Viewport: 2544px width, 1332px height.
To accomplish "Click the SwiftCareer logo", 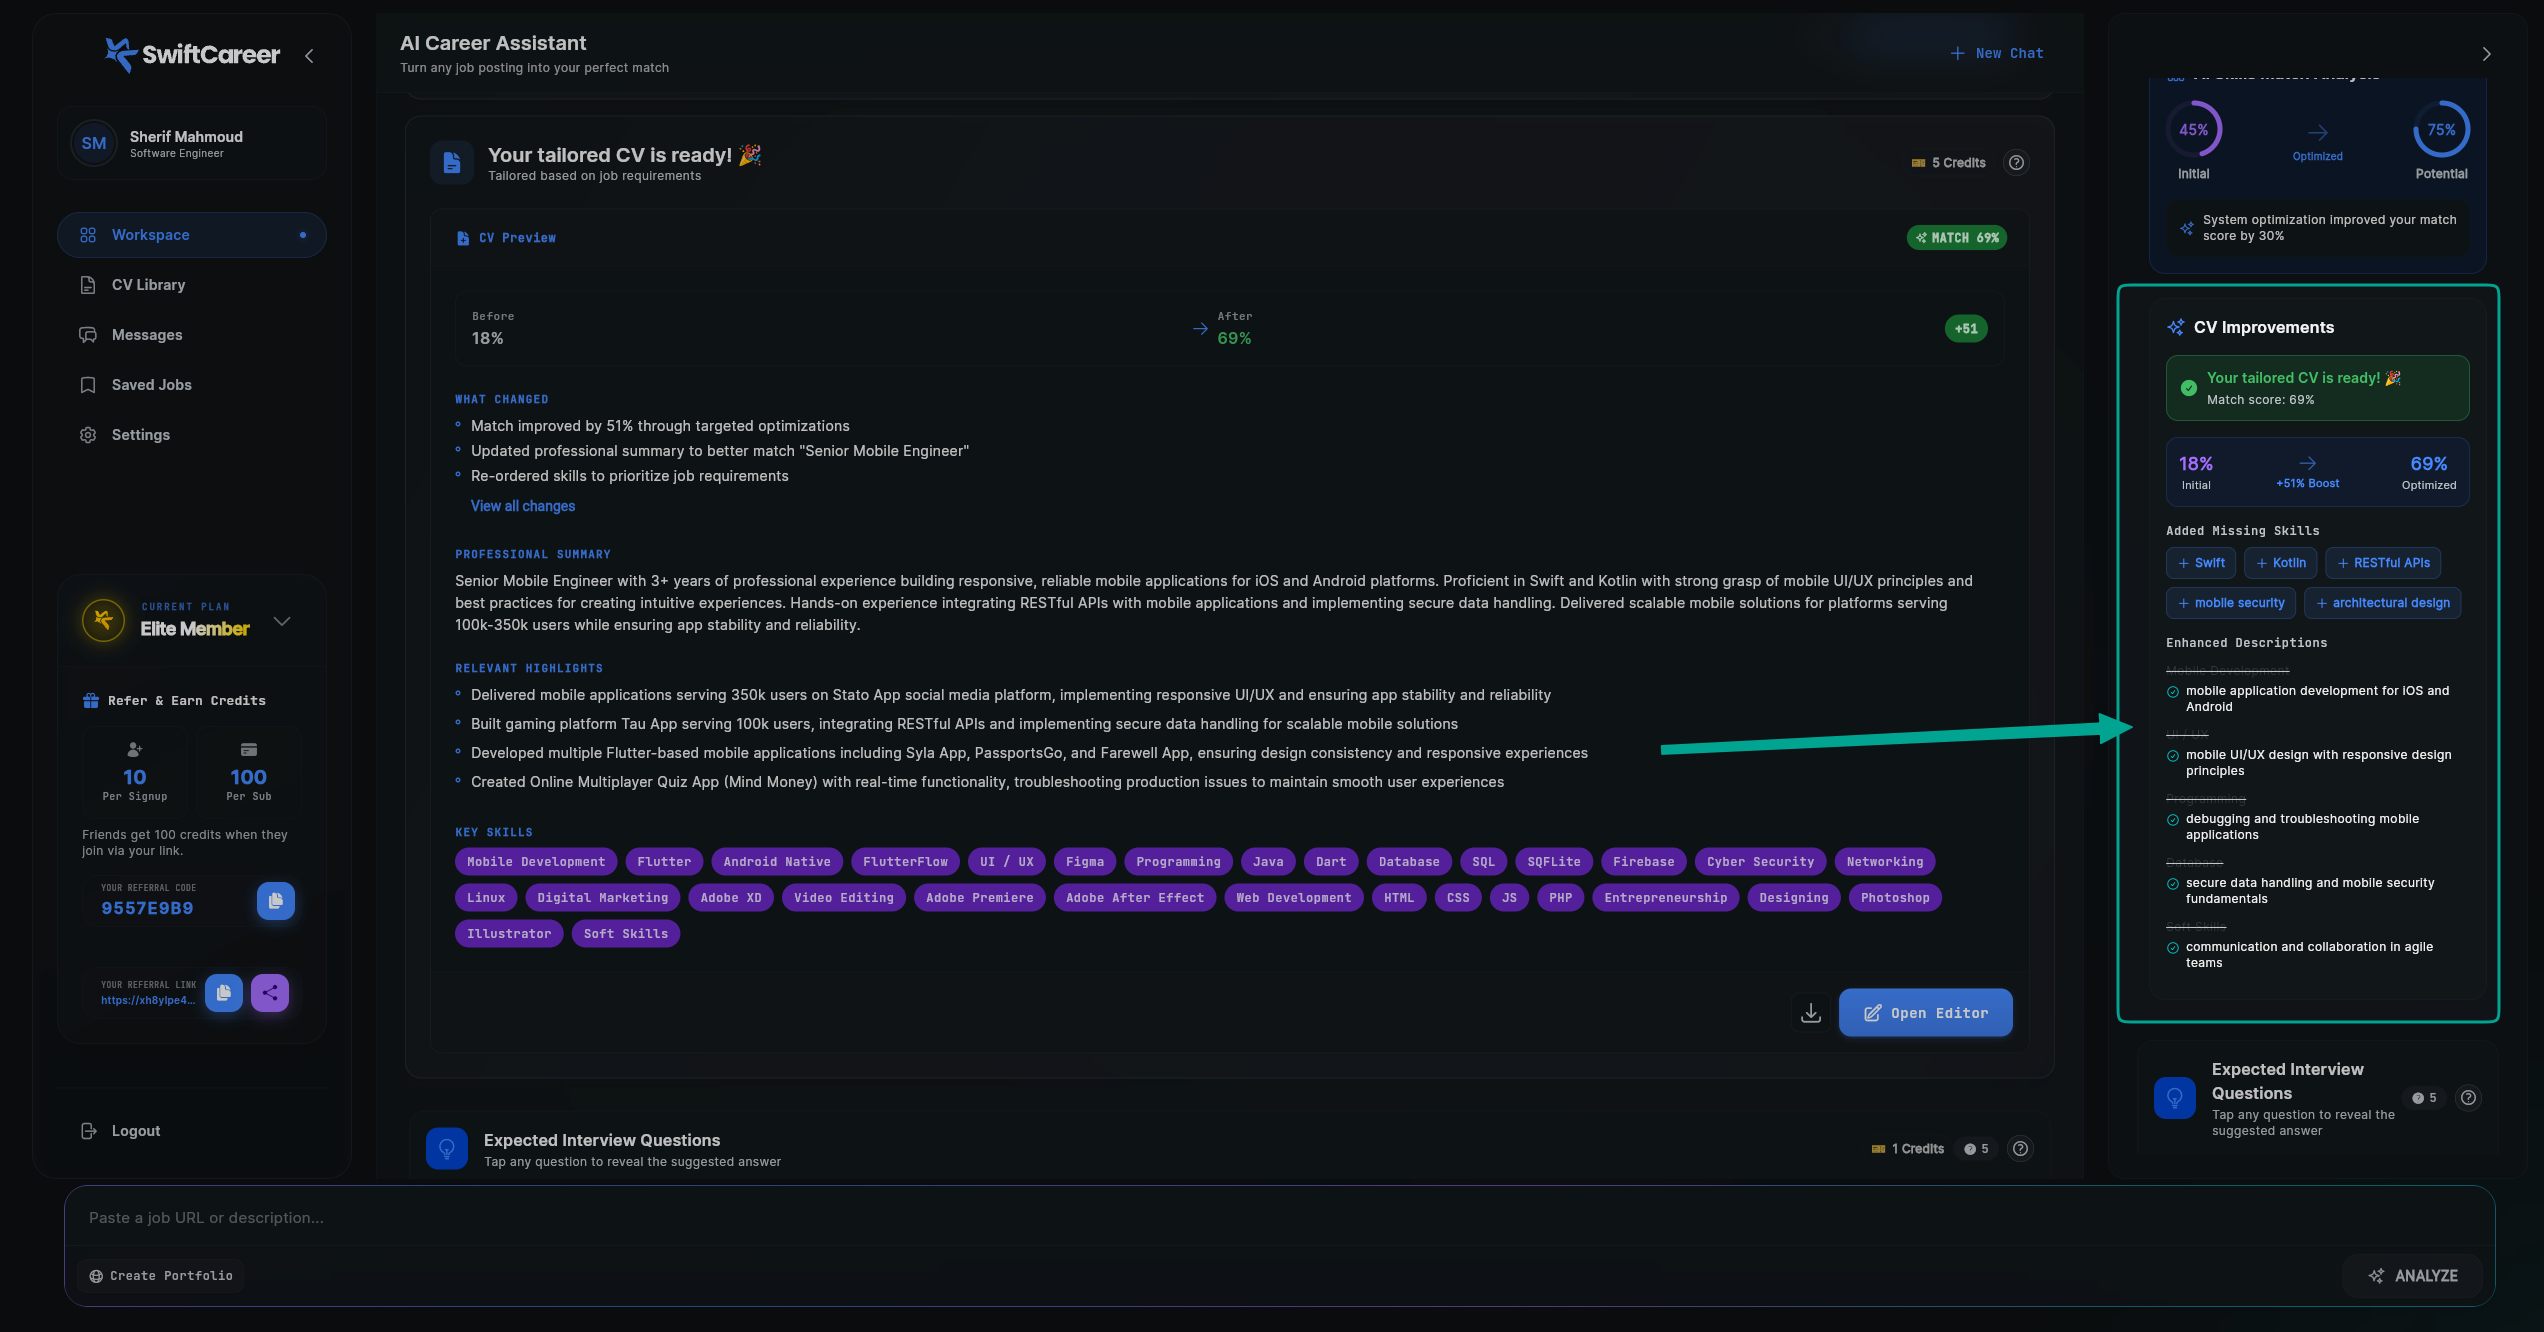I will pos(191,55).
